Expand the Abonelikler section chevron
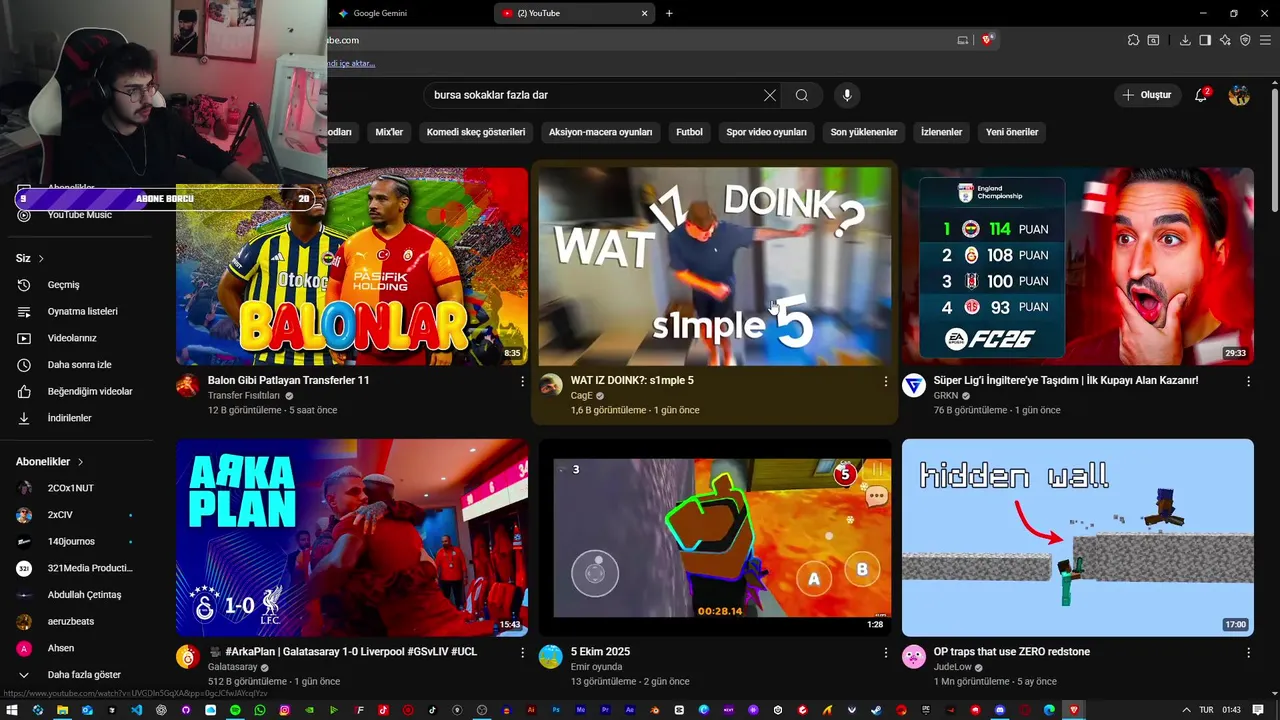The image size is (1280, 720). click(80, 462)
